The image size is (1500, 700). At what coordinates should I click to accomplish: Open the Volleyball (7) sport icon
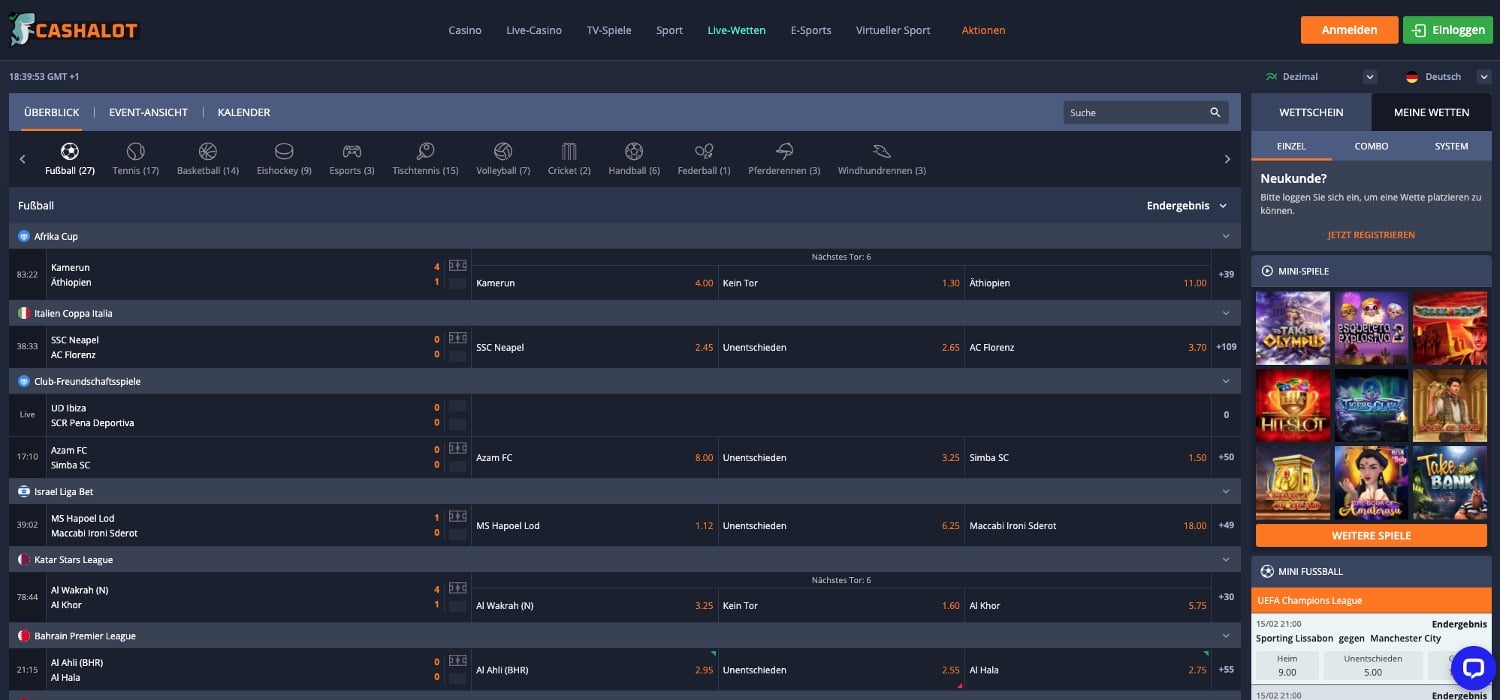[503, 152]
